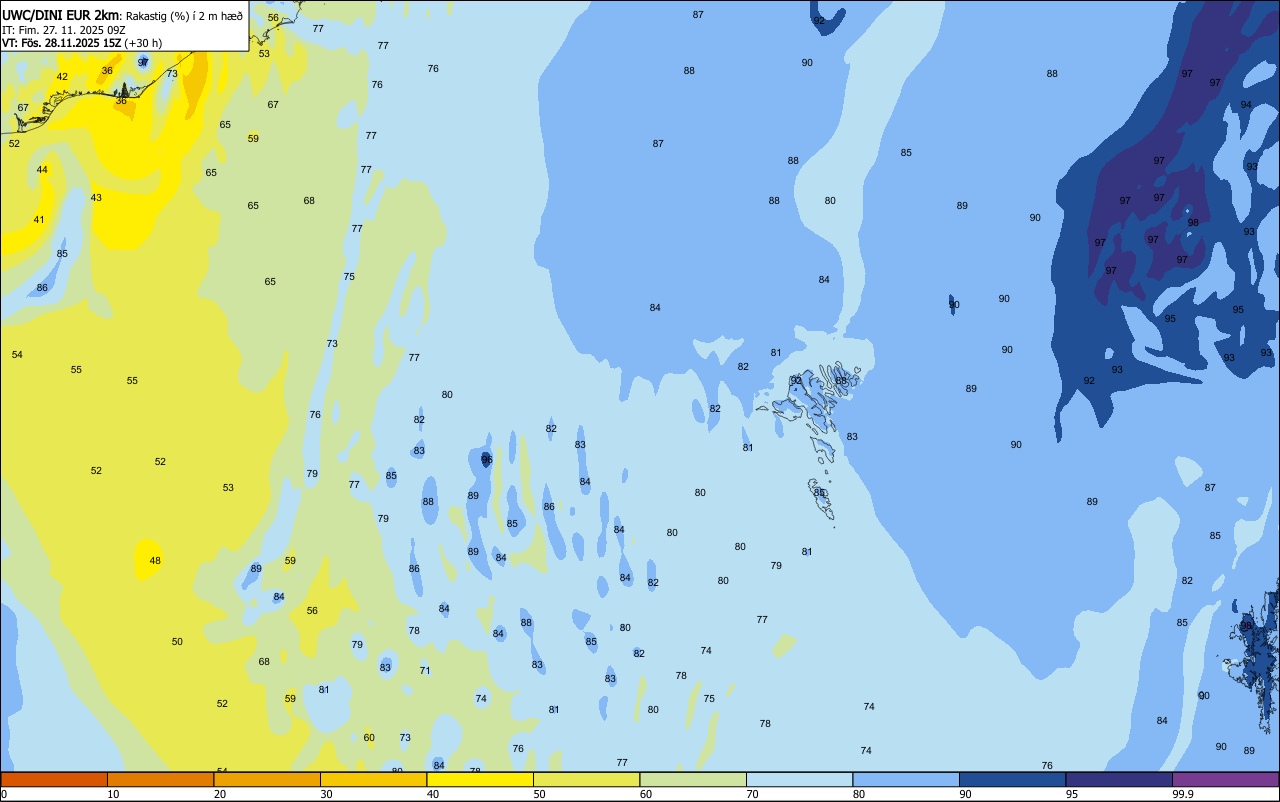Image resolution: width=1280 pixels, height=802 pixels.
Task: Select the medium blue 80–90 legend segment
Action: coord(906,779)
